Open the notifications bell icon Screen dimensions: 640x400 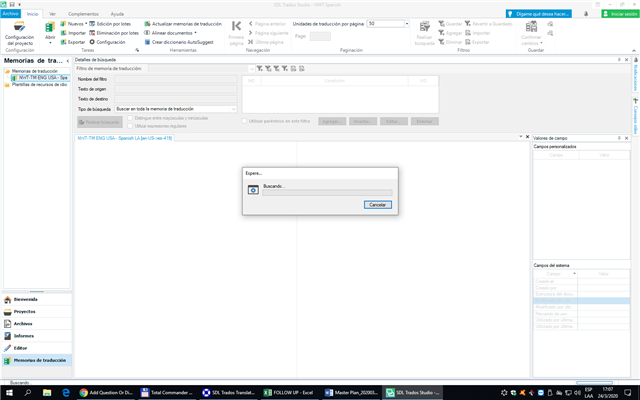coord(586,14)
